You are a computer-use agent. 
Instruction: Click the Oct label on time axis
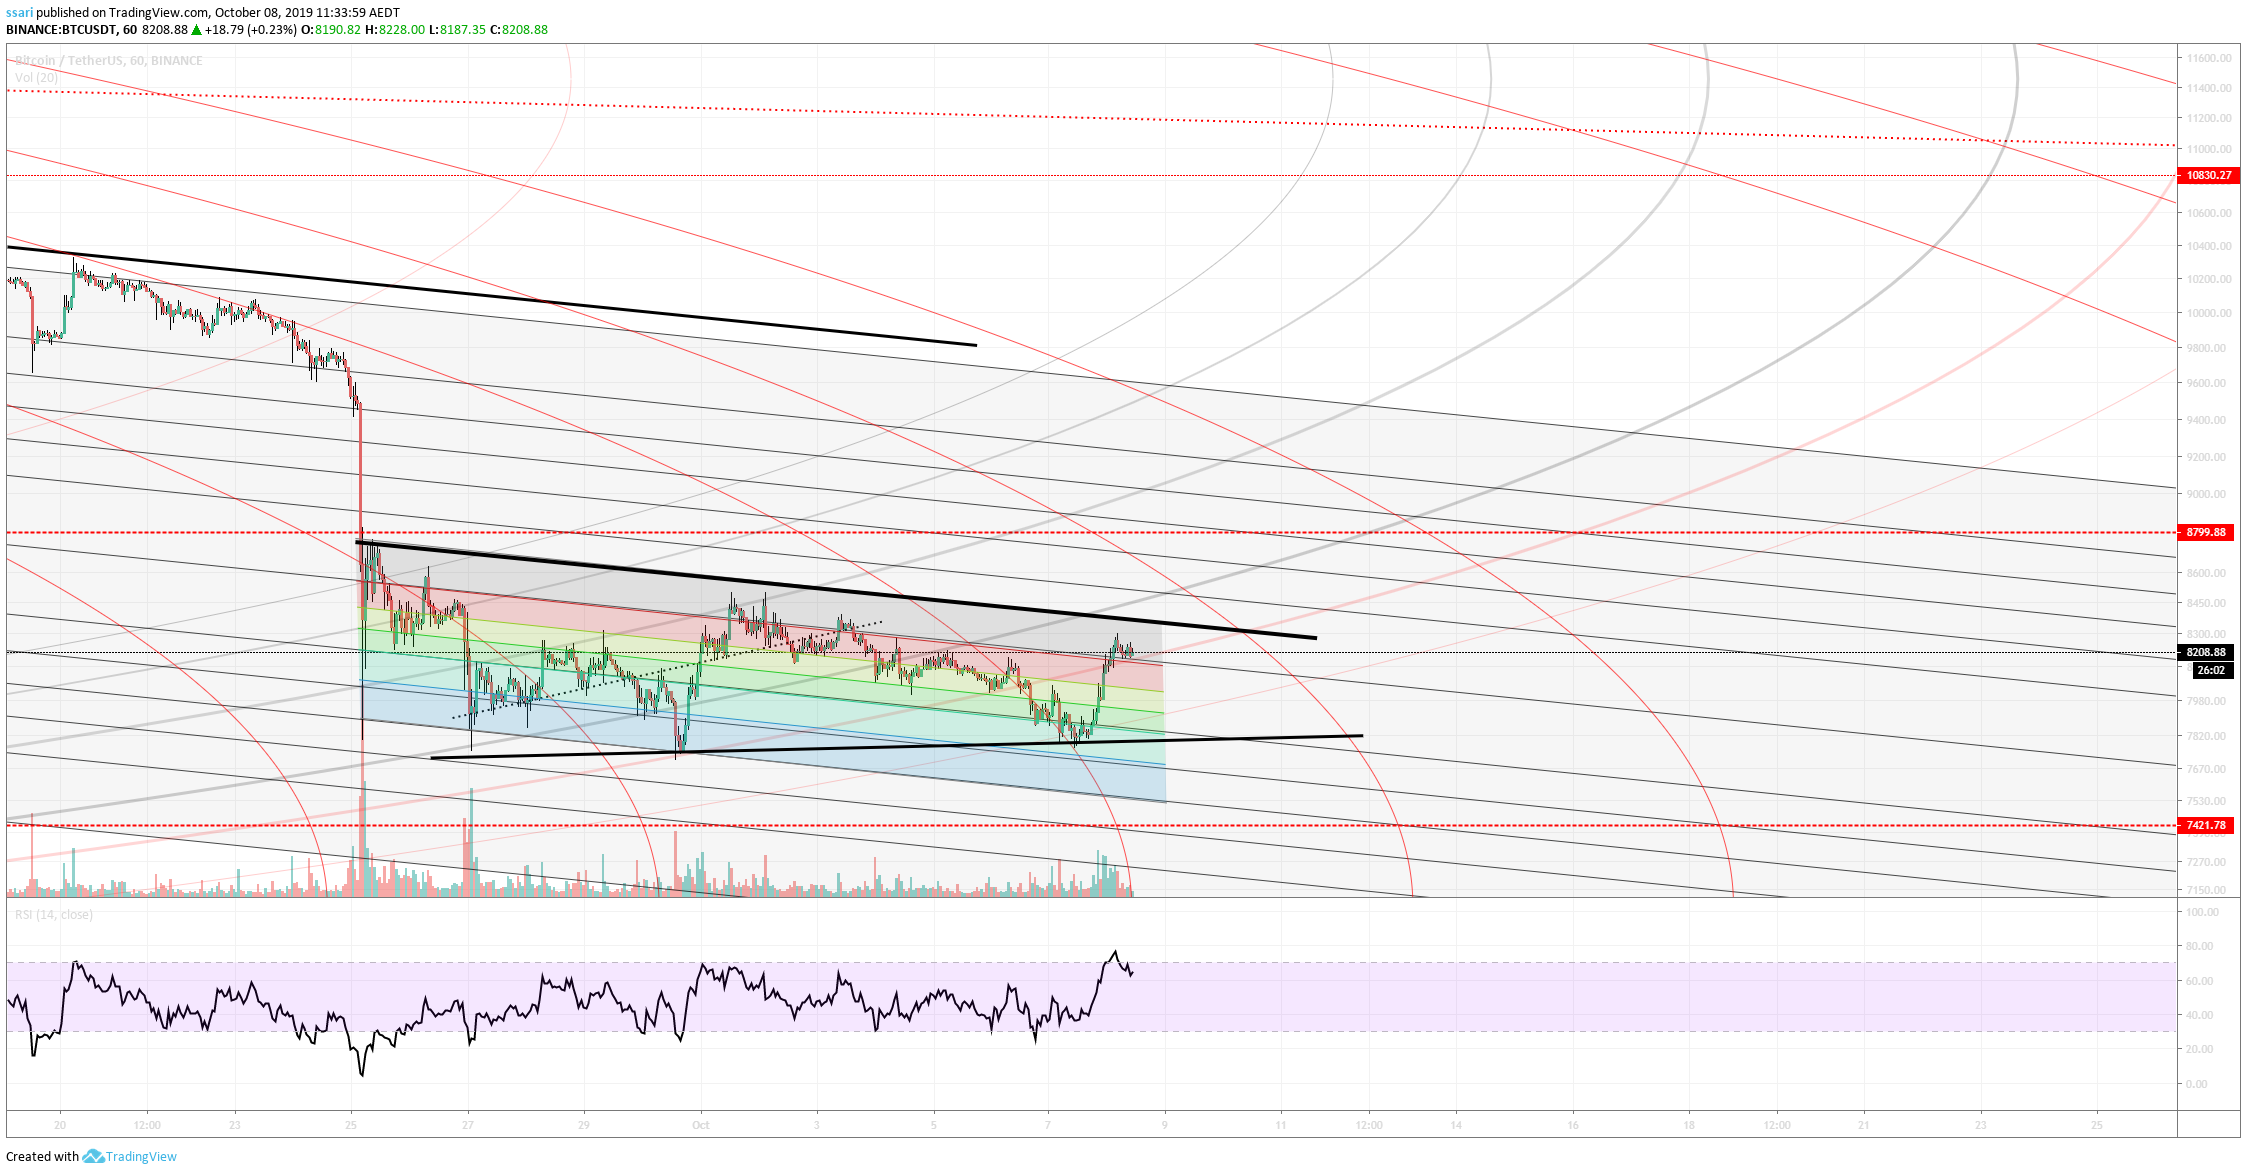(x=701, y=1125)
